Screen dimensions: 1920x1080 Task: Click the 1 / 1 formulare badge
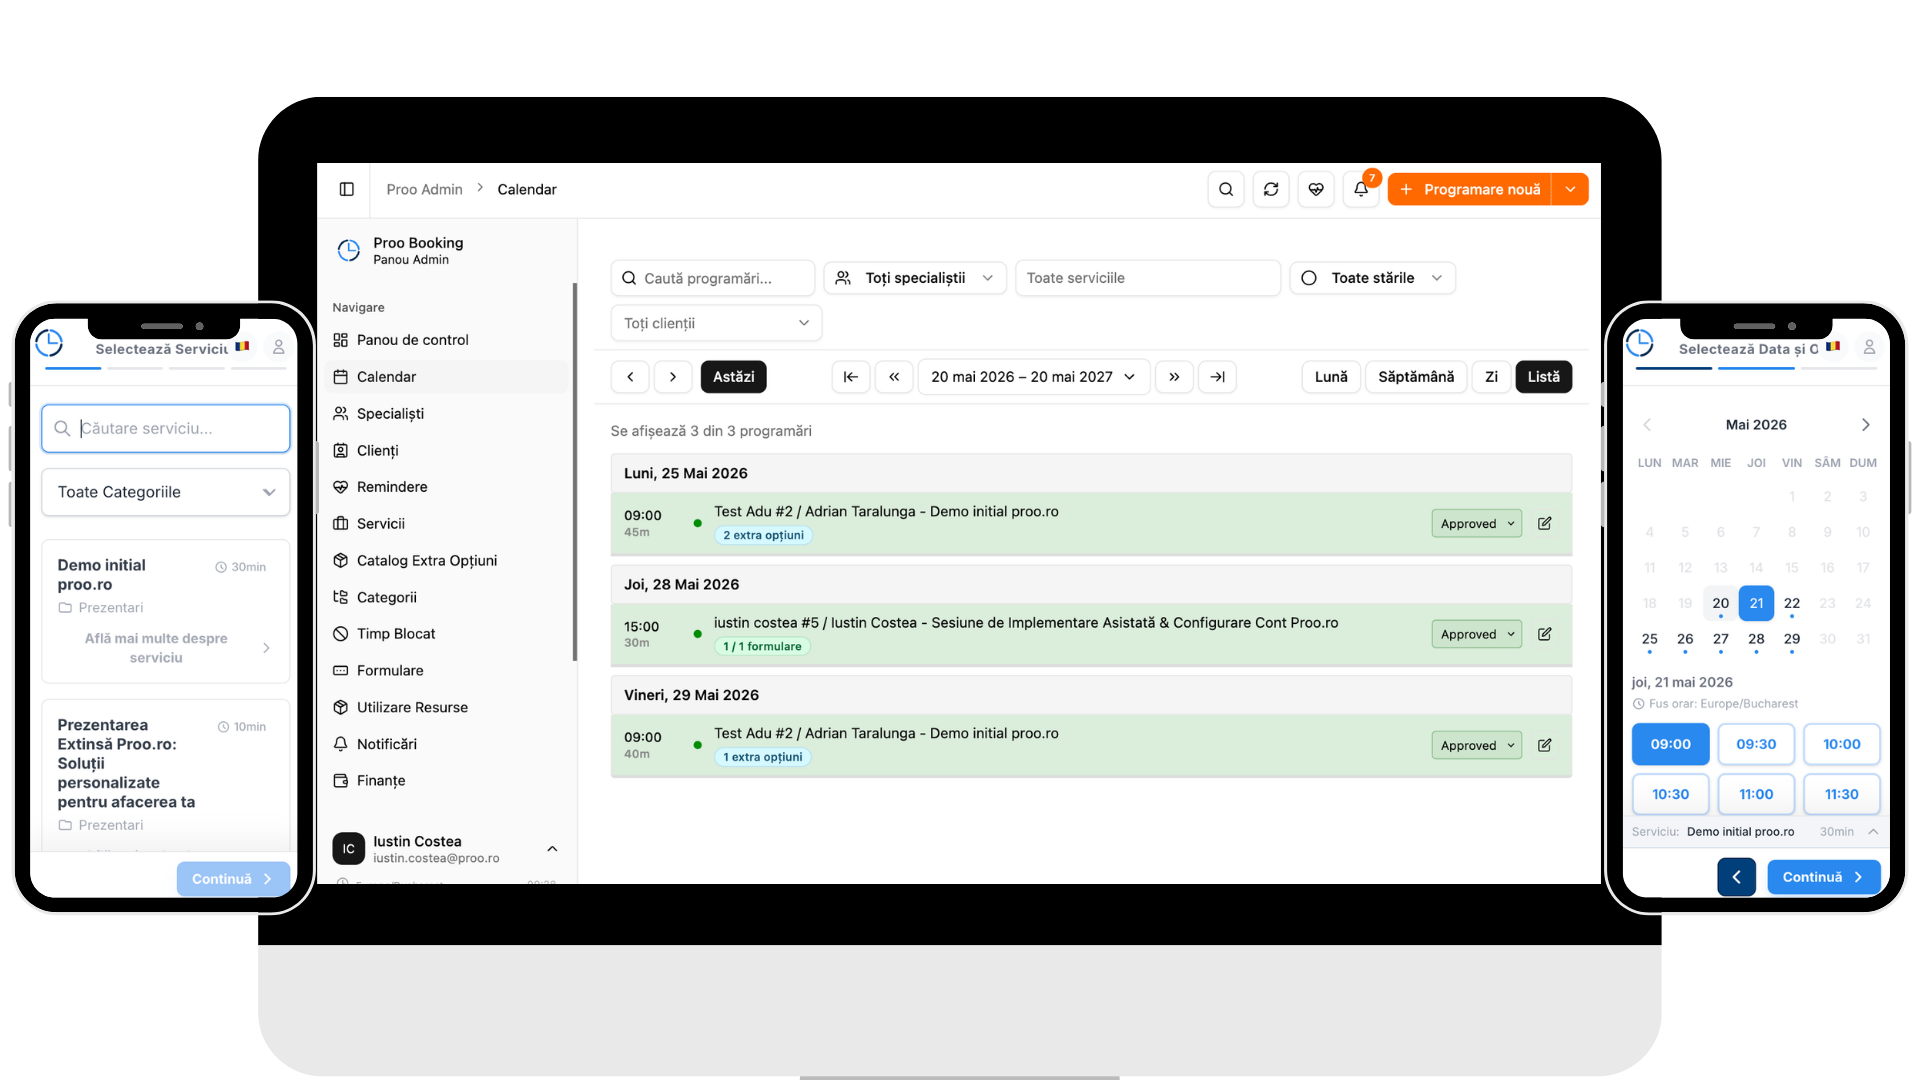(x=763, y=646)
